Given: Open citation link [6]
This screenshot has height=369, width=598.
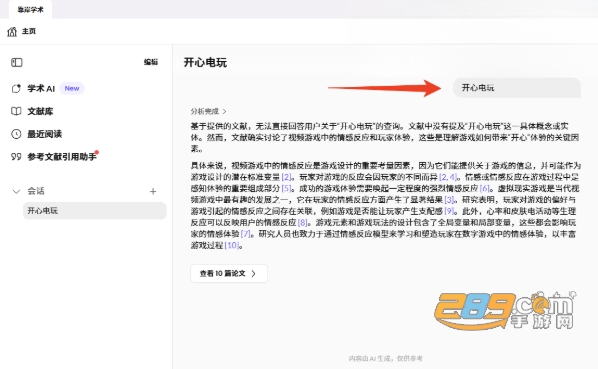Looking at the screenshot, I should pos(484,188).
